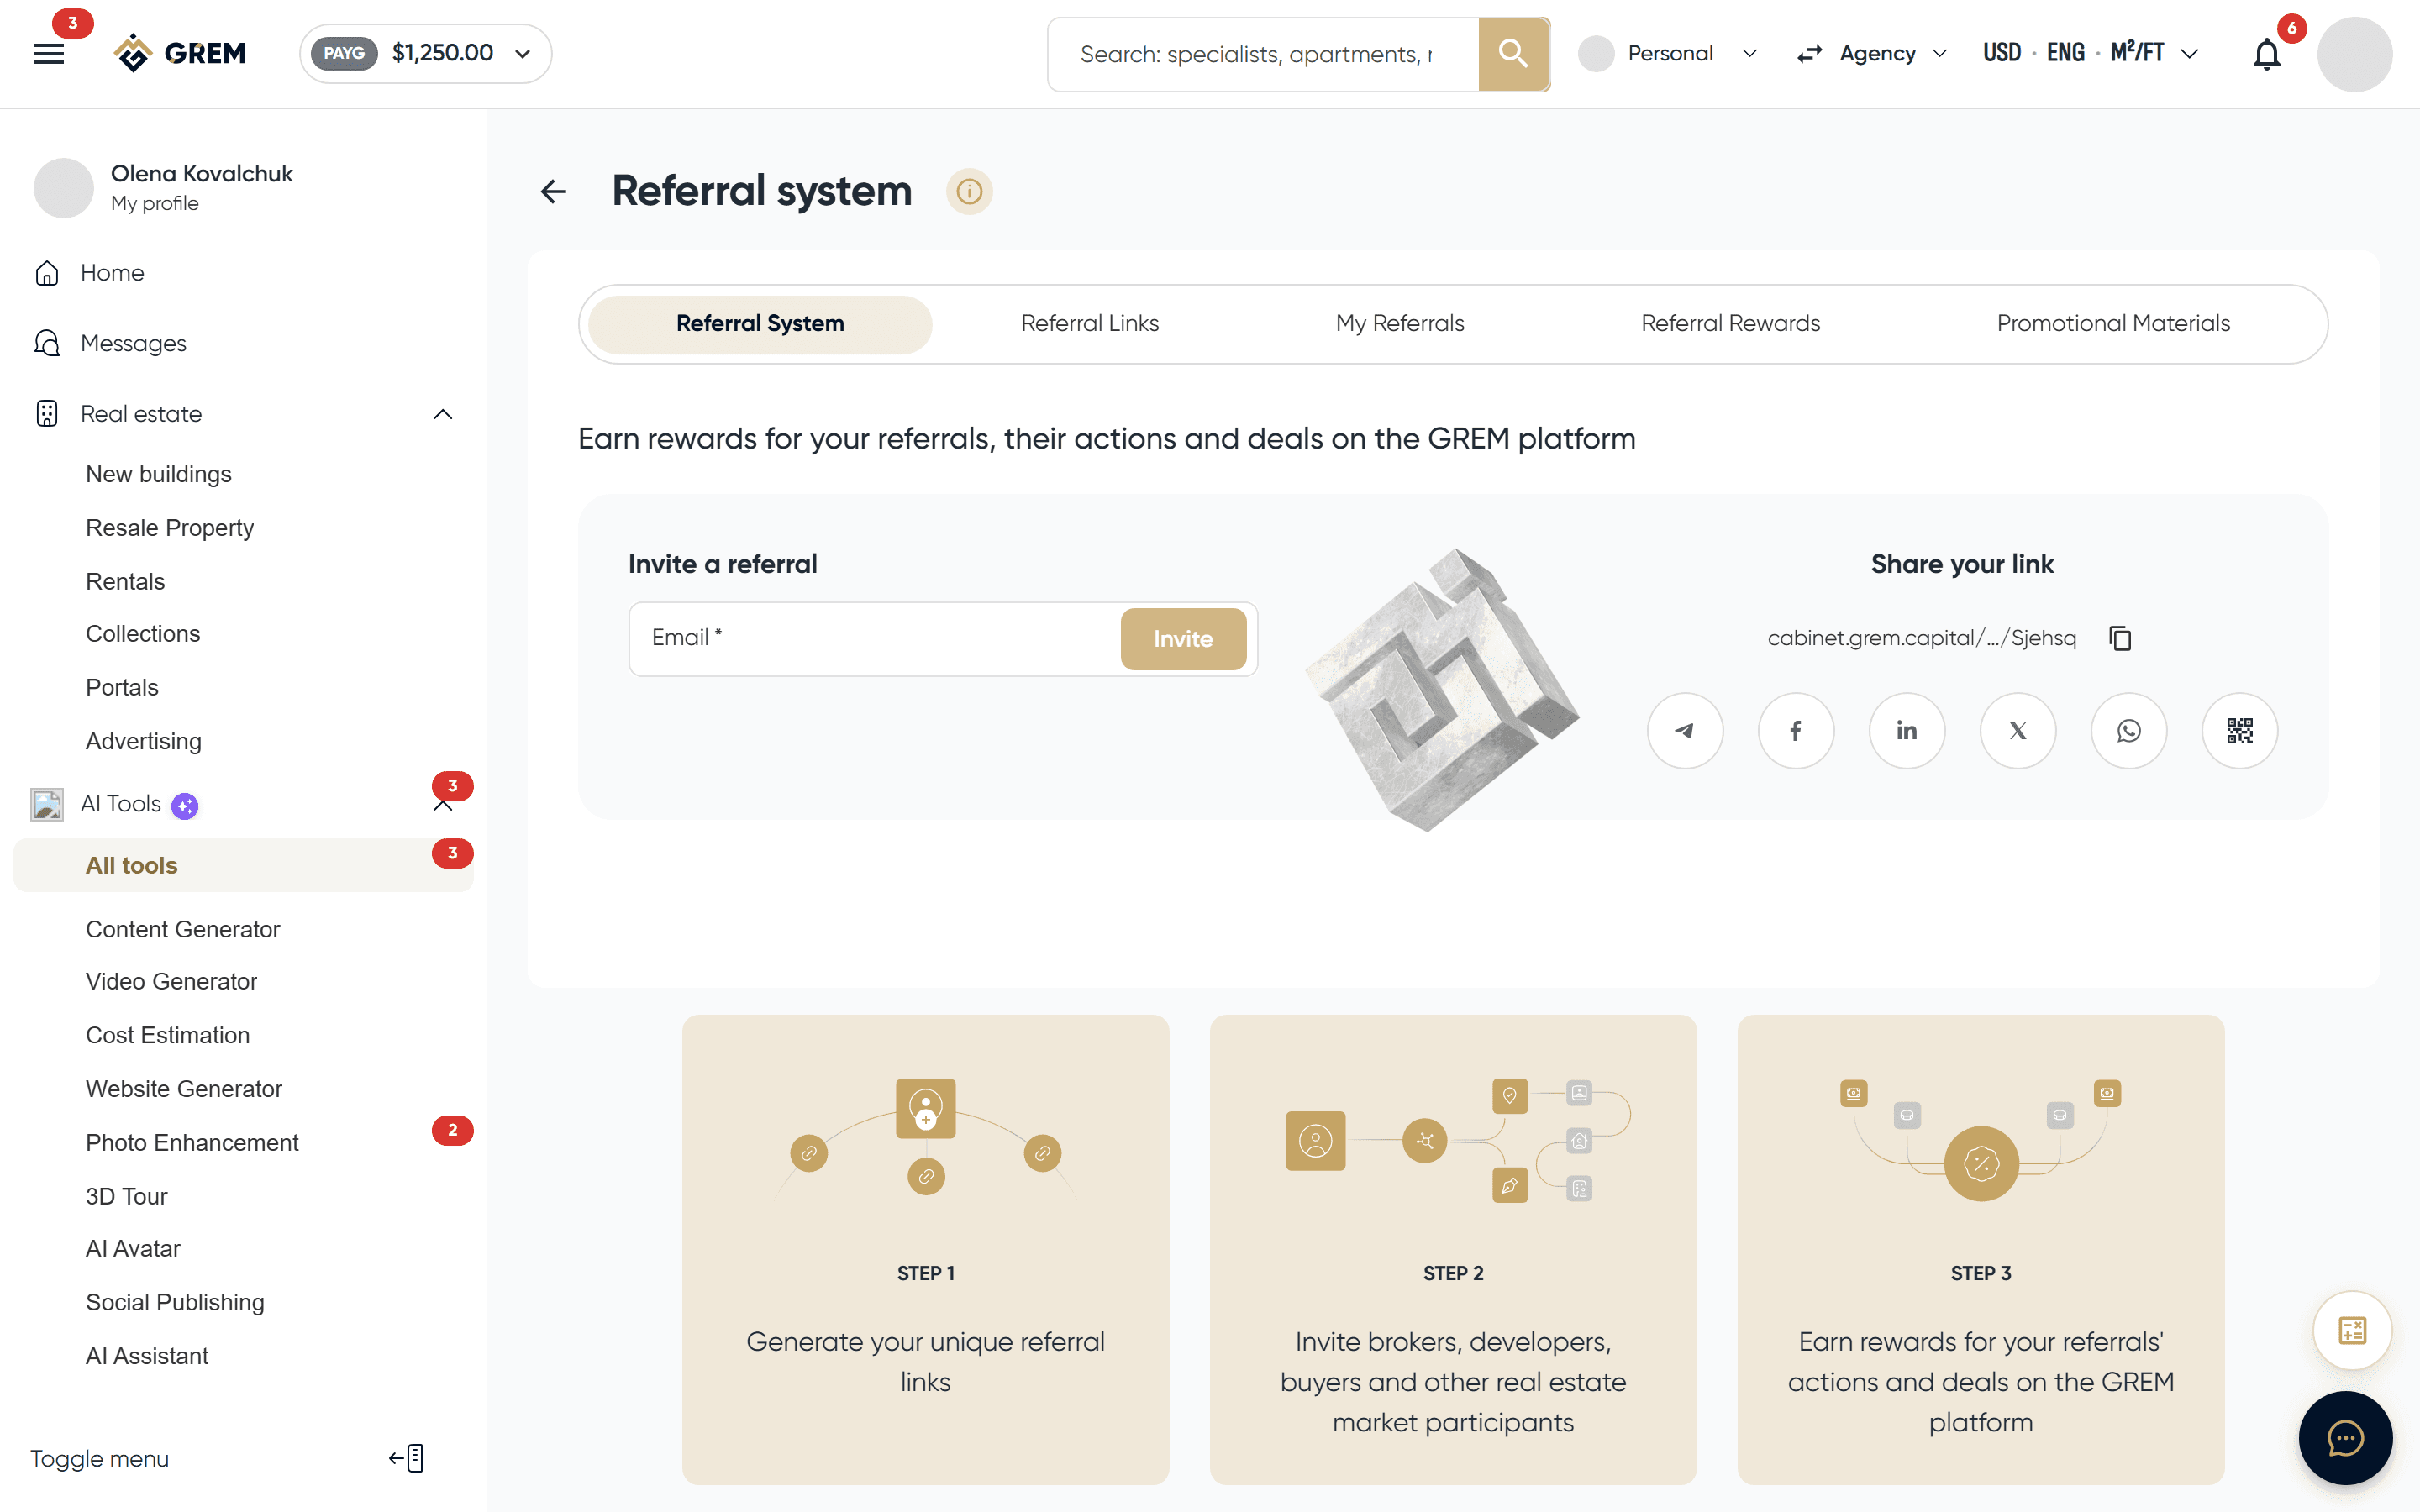Open the chat support bubble
The height and width of the screenshot is (1512, 2420).
[x=2345, y=1438]
